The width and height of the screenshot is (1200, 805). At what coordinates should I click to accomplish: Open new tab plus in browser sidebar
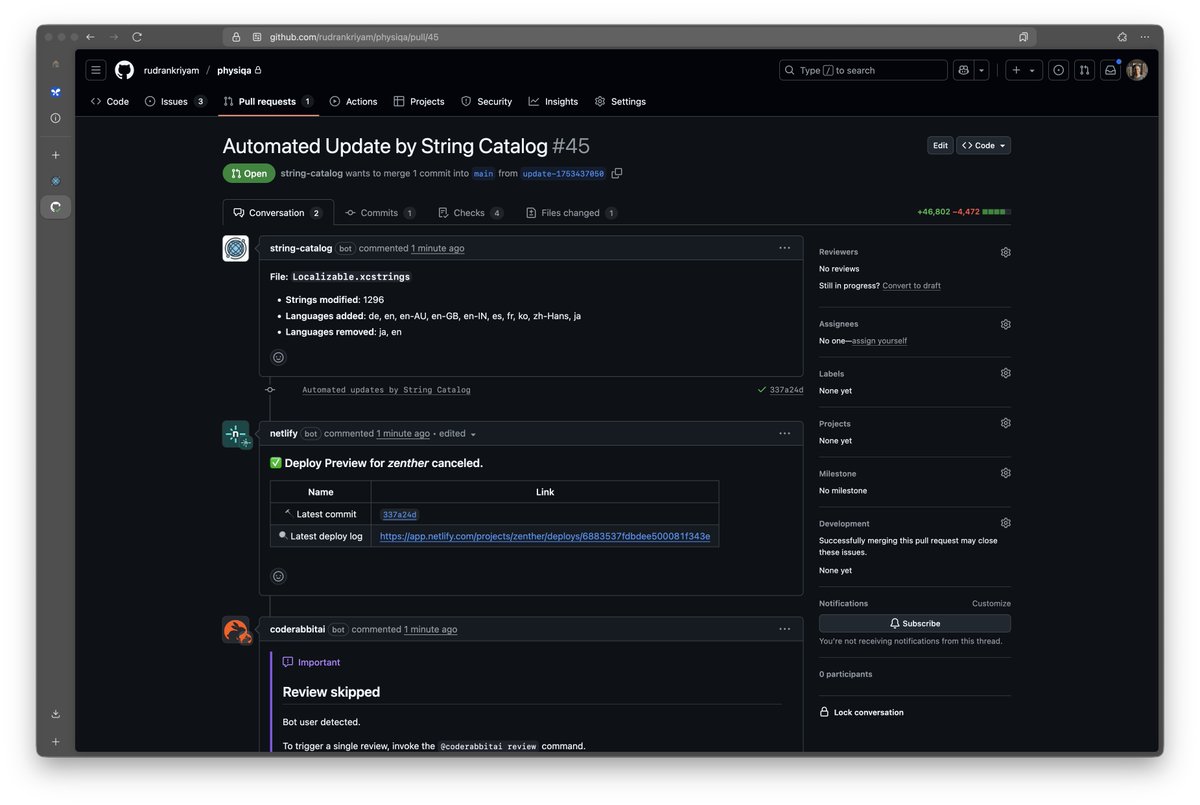point(56,155)
